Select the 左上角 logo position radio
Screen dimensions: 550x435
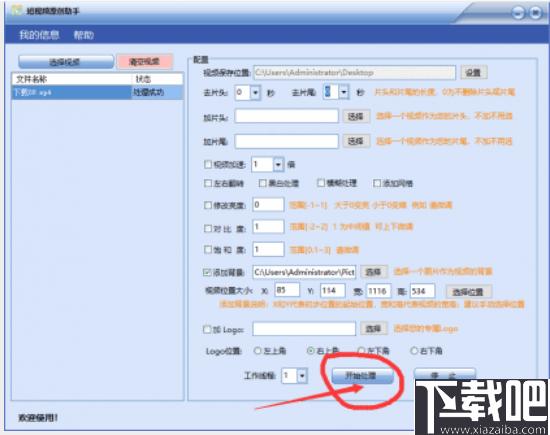(257, 350)
